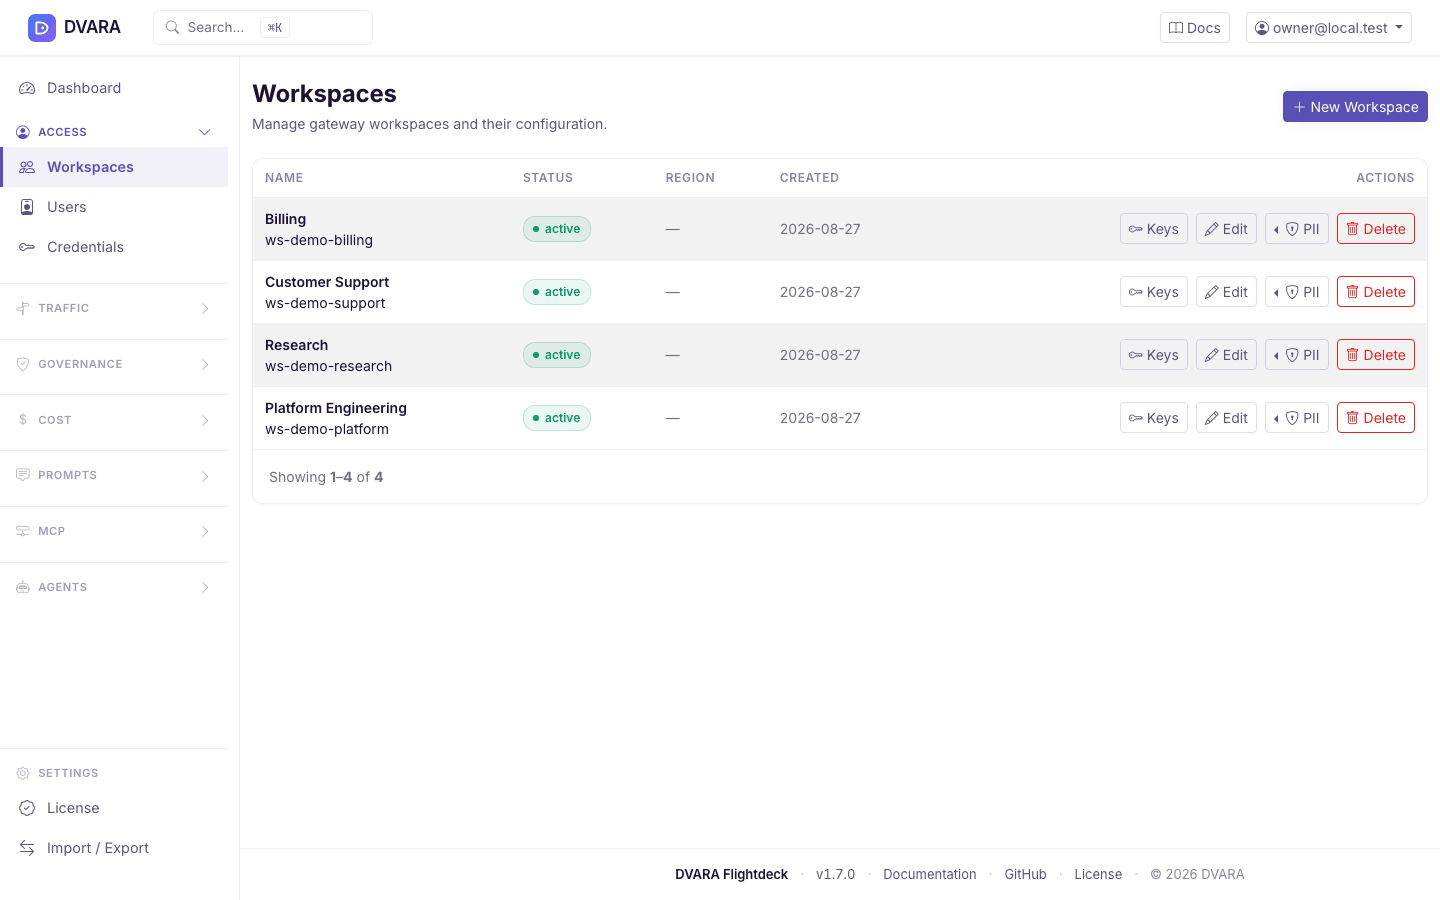Screen dimensions: 1440x900
Task: Go to Users in sidebar
Action: pos(114,207)
